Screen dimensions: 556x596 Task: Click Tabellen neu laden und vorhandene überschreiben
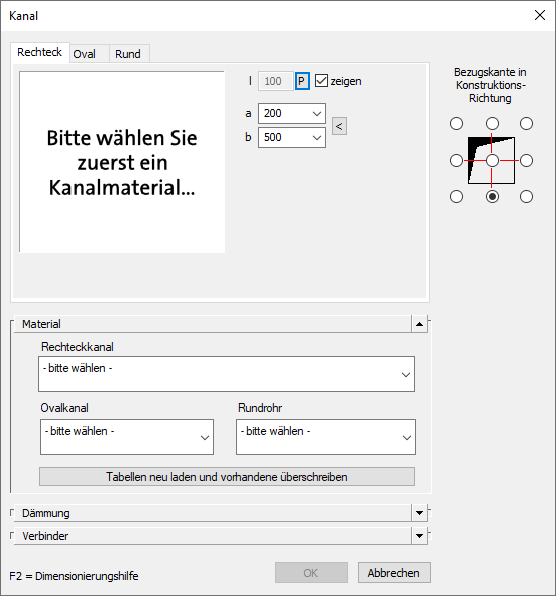click(227, 477)
